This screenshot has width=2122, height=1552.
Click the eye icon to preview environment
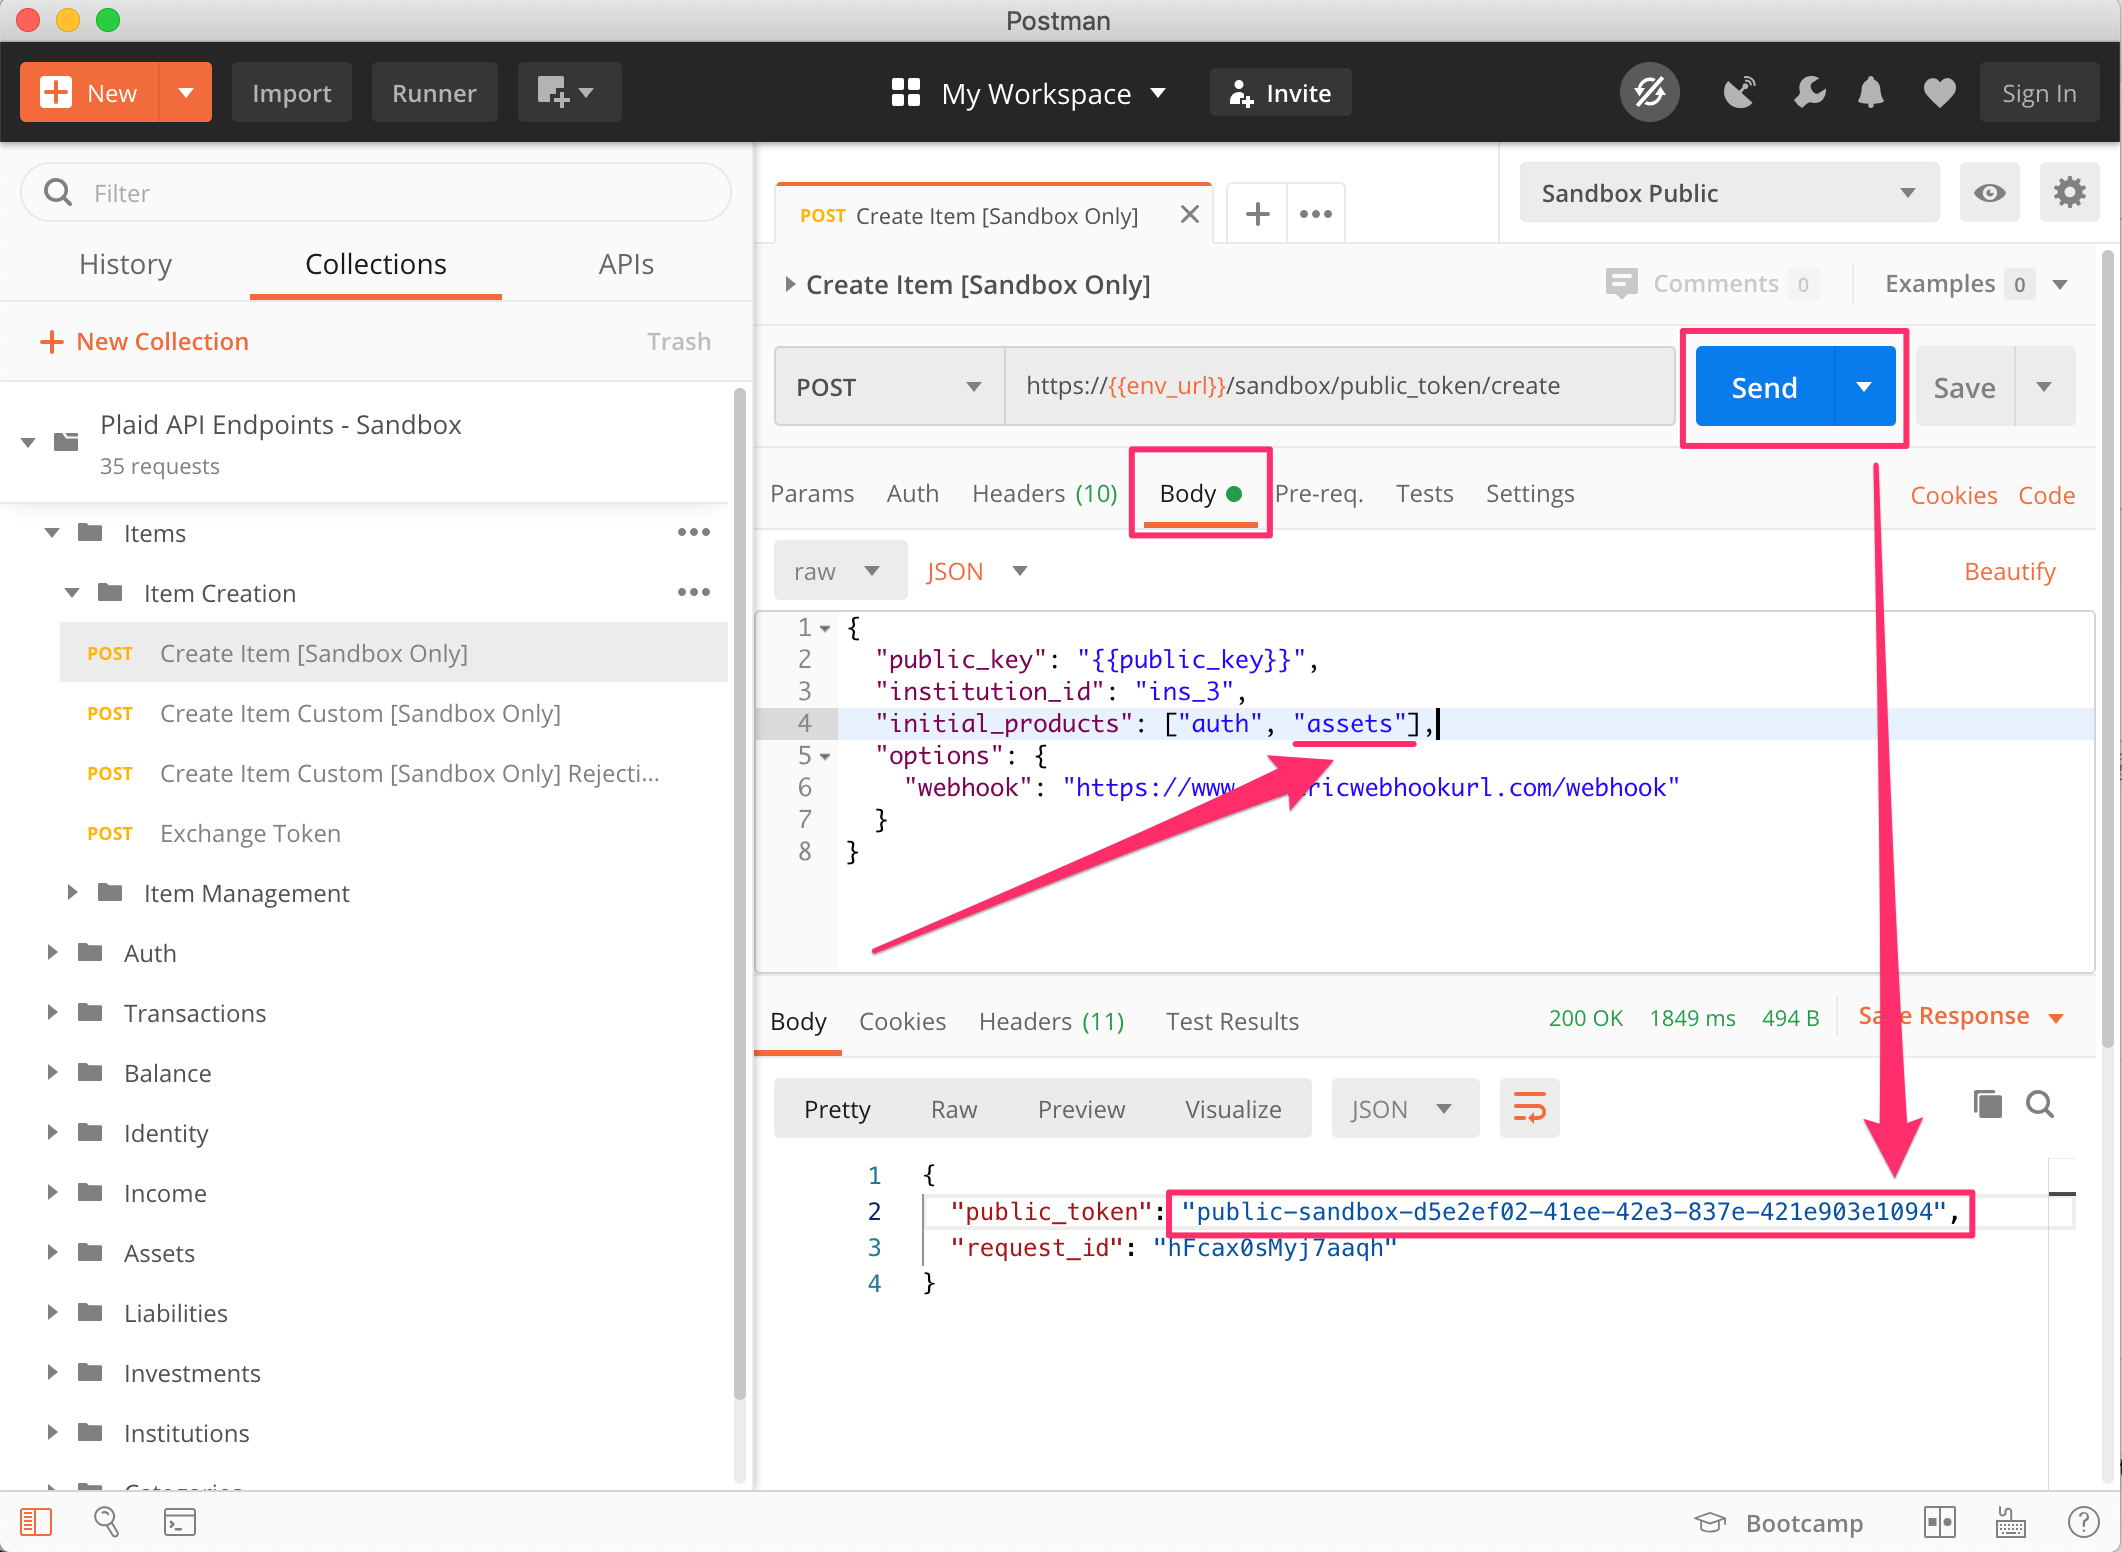[1990, 194]
